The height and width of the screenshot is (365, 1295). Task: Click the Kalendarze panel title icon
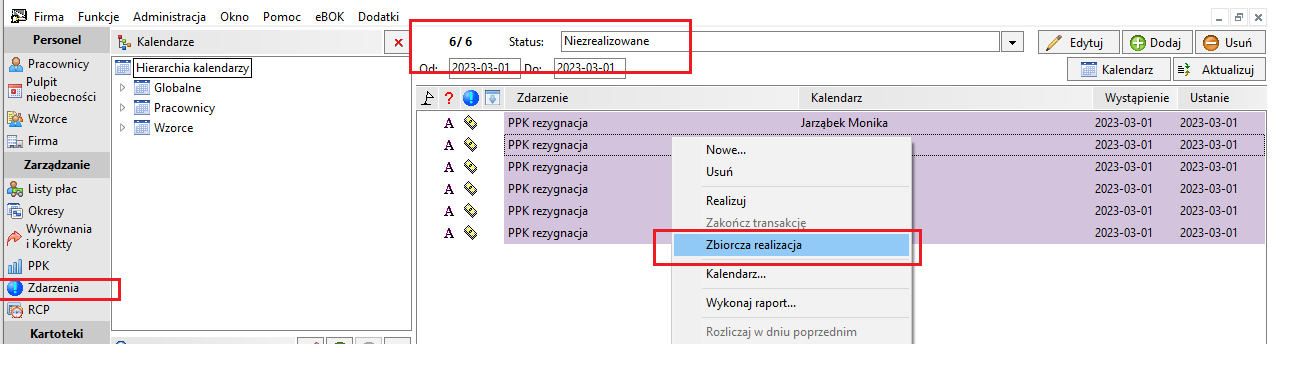124,42
